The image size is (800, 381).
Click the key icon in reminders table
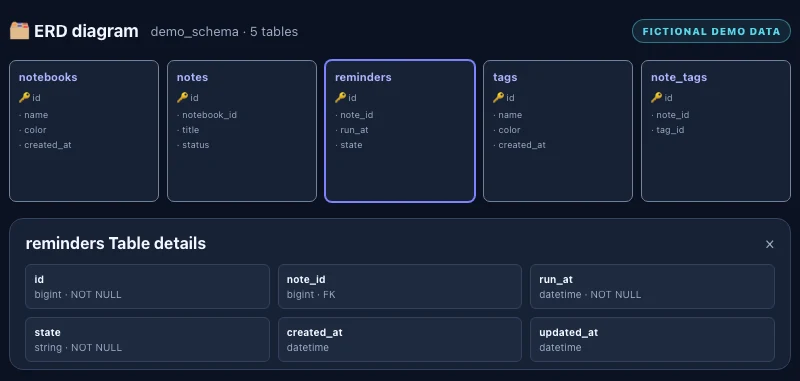[x=341, y=97]
